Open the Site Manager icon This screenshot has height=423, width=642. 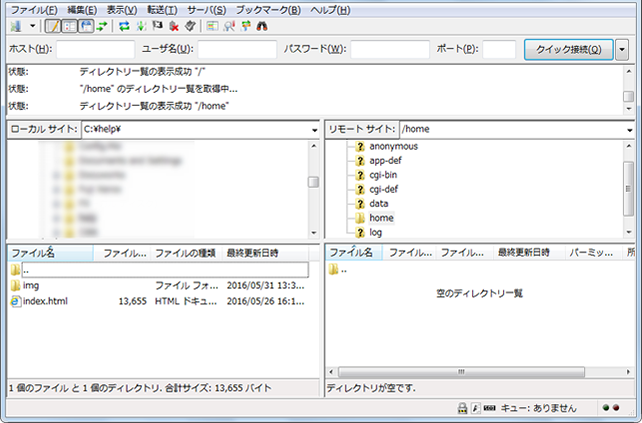point(16,27)
